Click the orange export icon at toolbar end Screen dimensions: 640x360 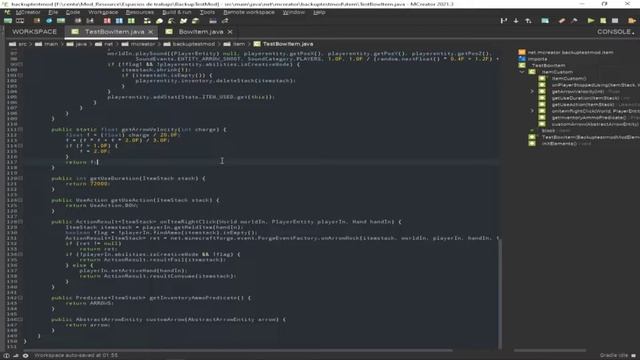[632, 20]
